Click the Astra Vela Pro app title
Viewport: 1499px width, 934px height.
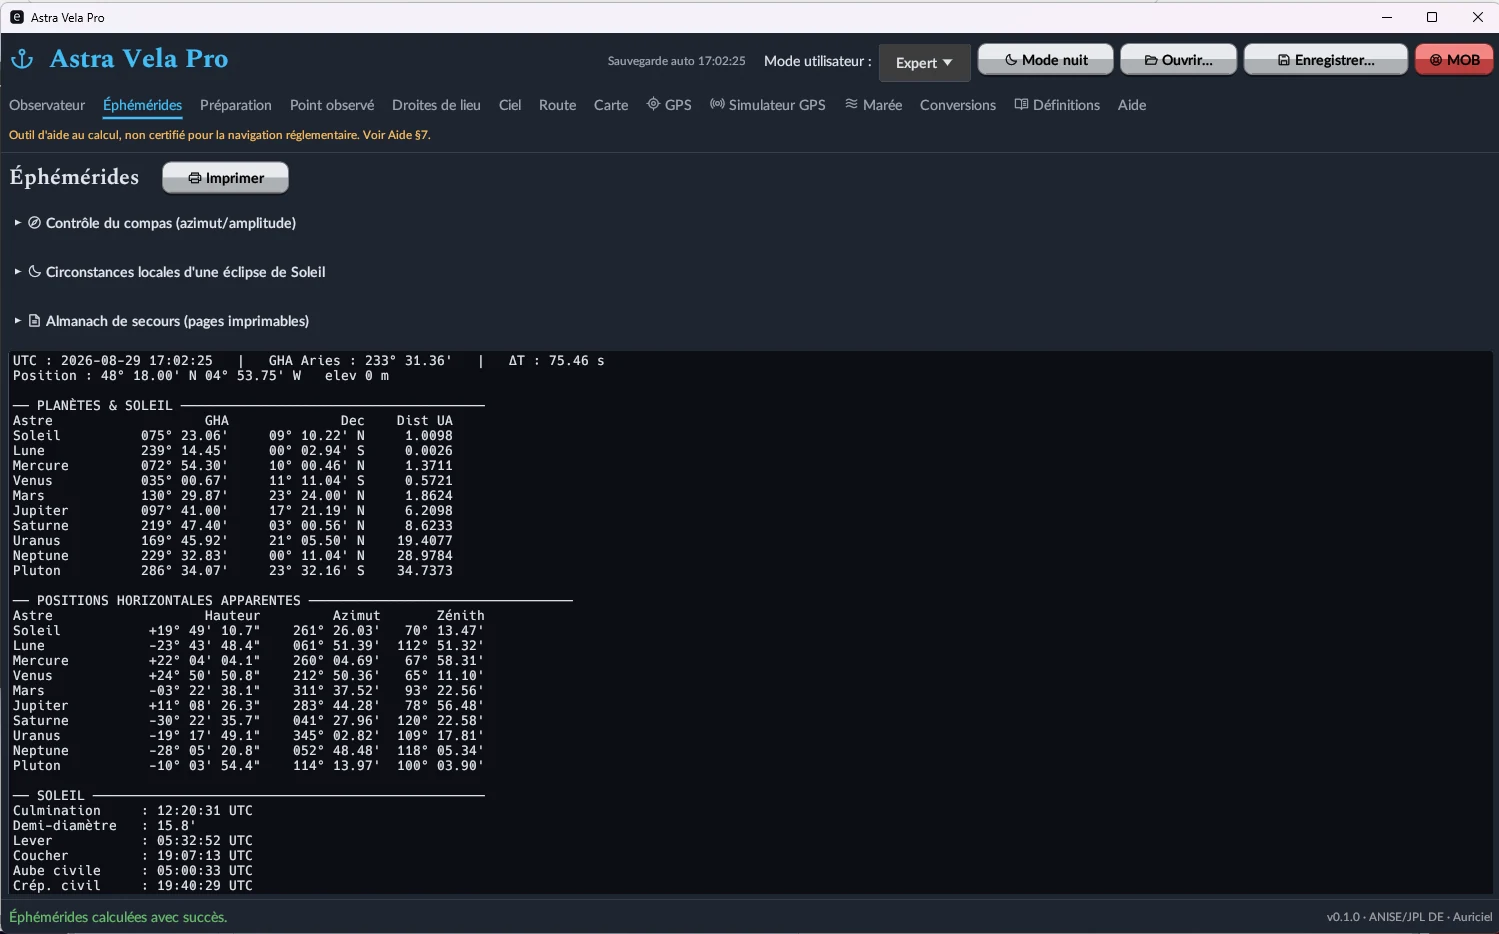tap(139, 59)
